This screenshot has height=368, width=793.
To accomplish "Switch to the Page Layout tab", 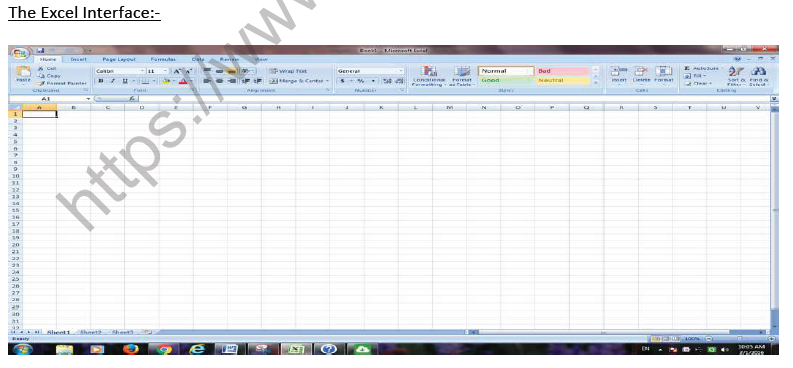I will (x=119, y=59).
